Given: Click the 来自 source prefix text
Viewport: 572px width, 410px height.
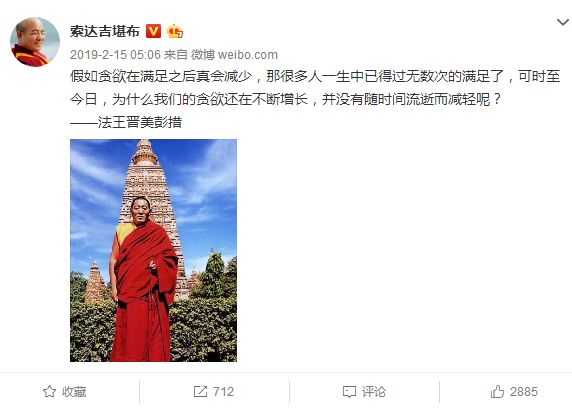Looking at the screenshot, I should pos(175,55).
